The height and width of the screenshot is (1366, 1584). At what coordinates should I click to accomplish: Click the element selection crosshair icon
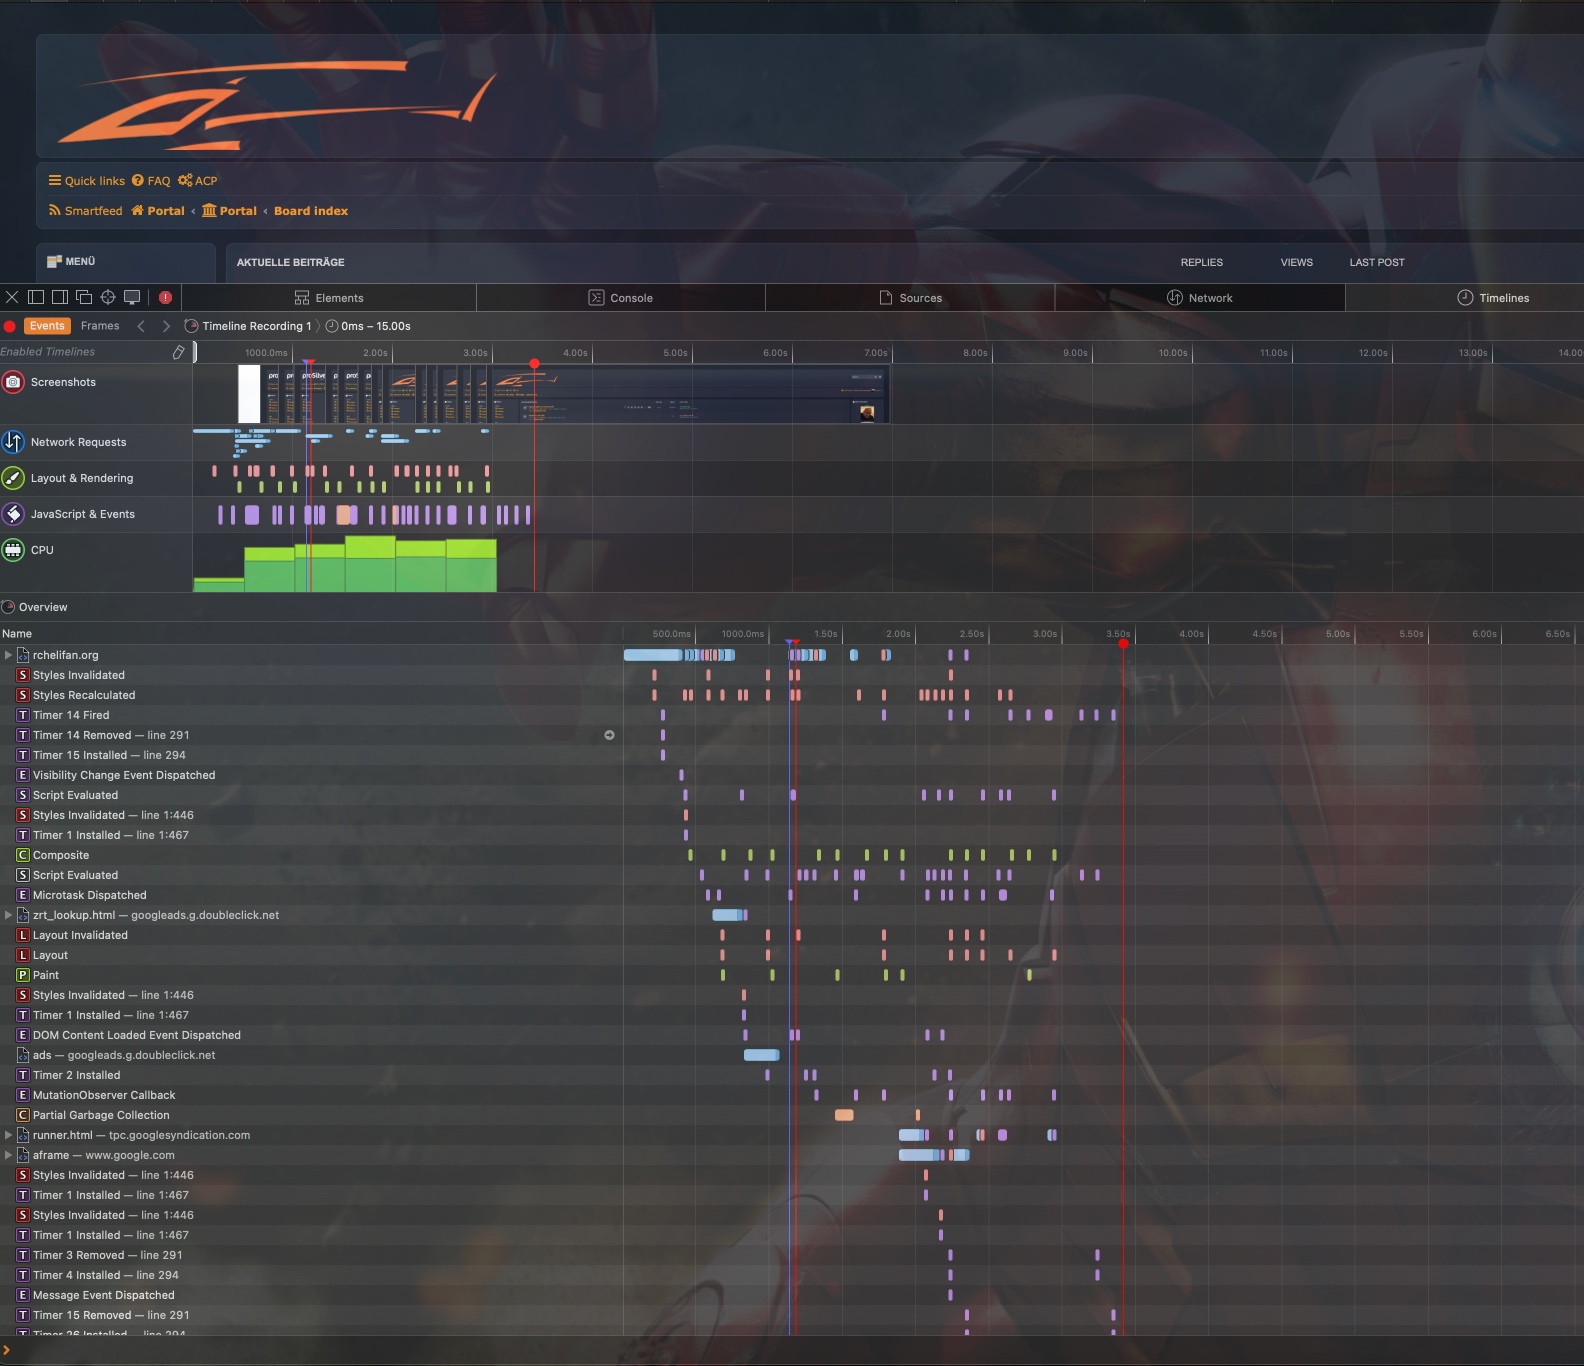click(x=108, y=297)
